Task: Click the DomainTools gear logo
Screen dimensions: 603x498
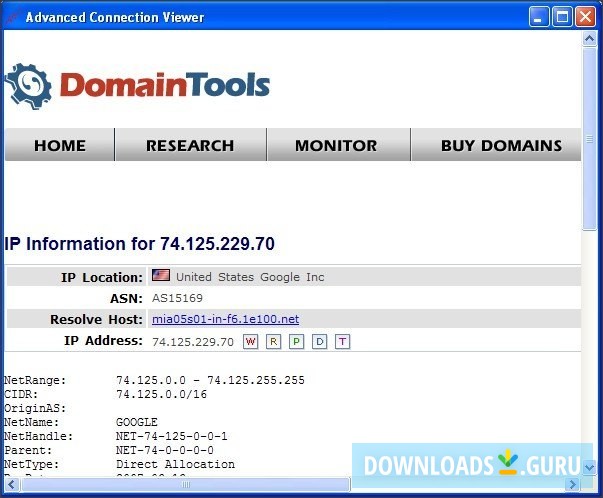Action: click(28, 86)
